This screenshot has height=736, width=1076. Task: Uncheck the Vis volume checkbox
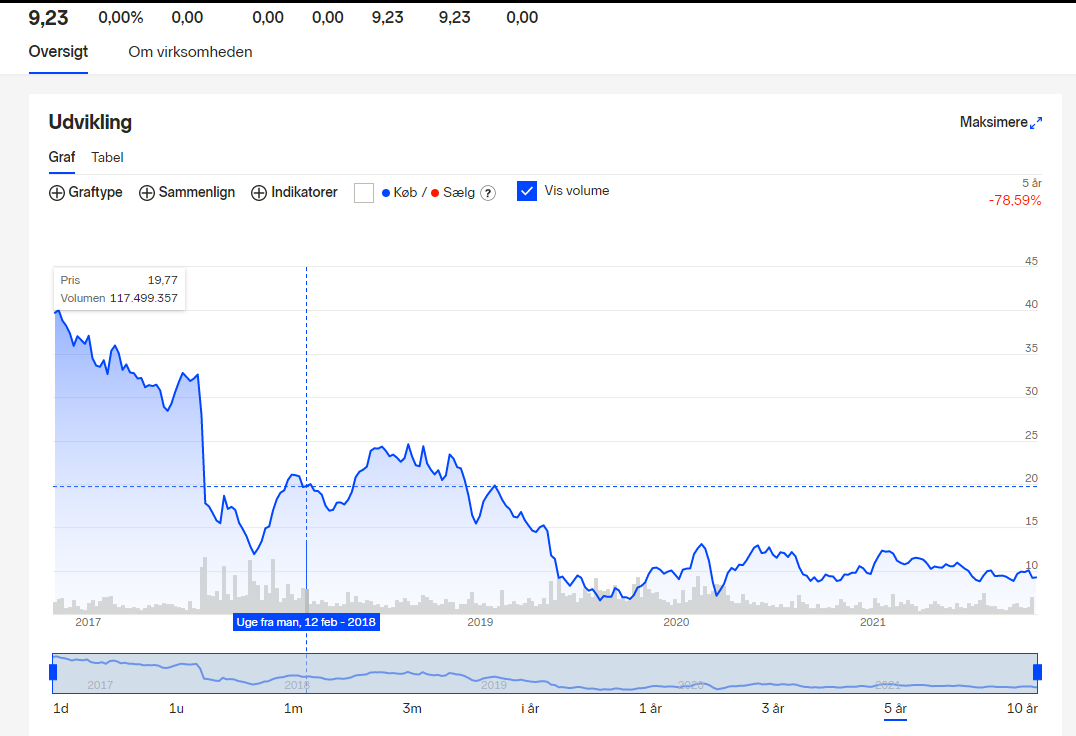[x=527, y=191]
